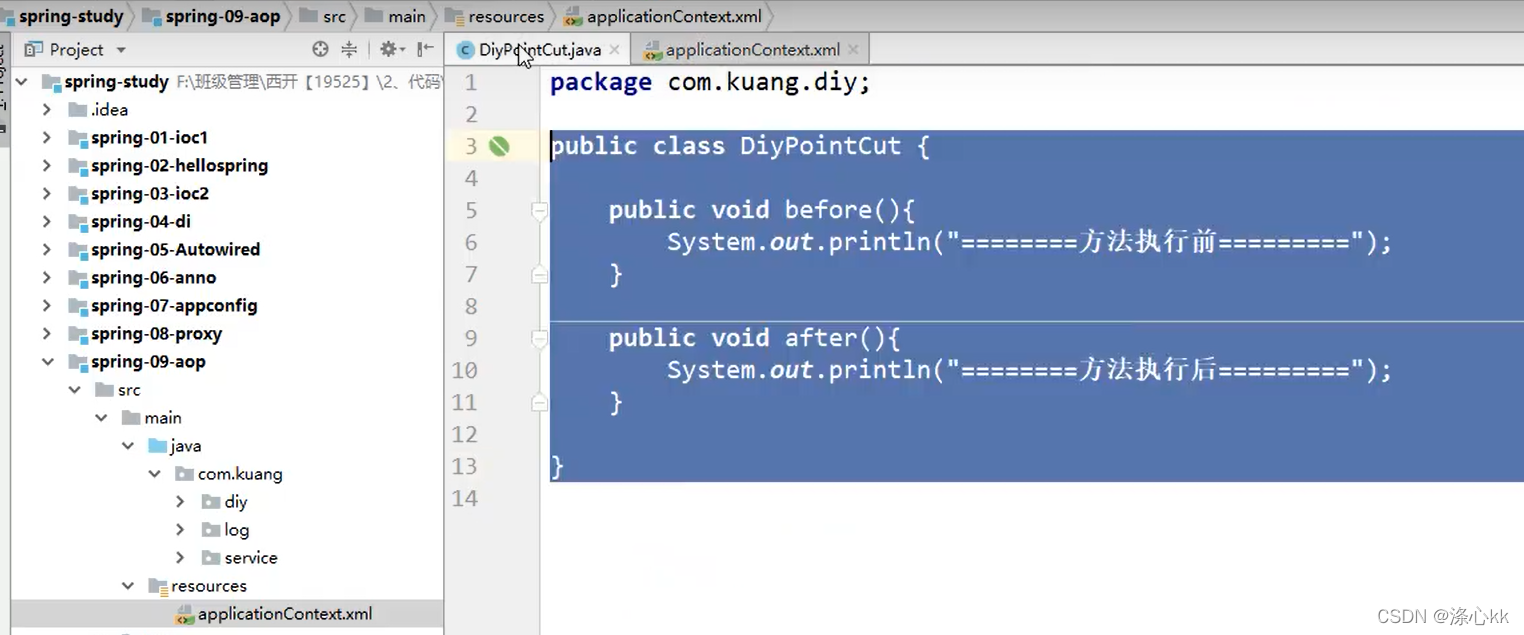Expand the spring-05-Autowired module
This screenshot has height=635, width=1524.
pos(47,250)
